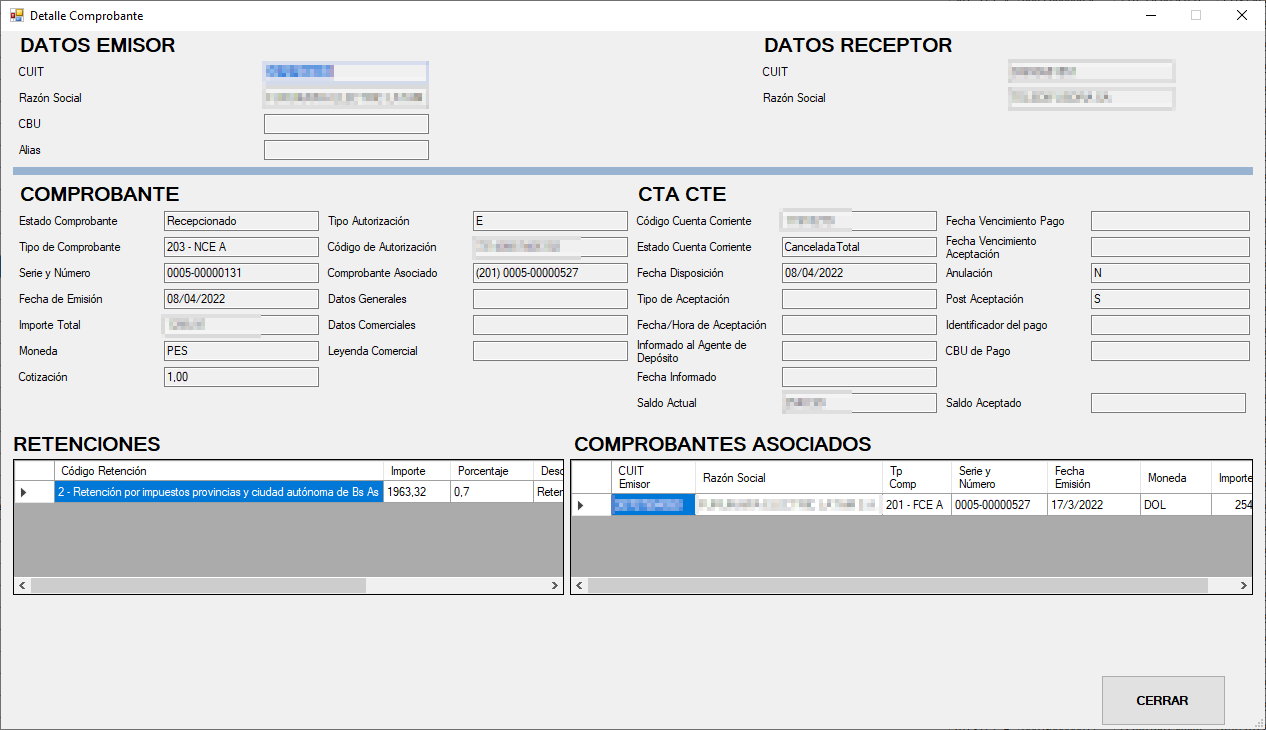Viewport: 1266px width, 730px height.
Task: Sort by Razón Social column header
Action: point(789,477)
